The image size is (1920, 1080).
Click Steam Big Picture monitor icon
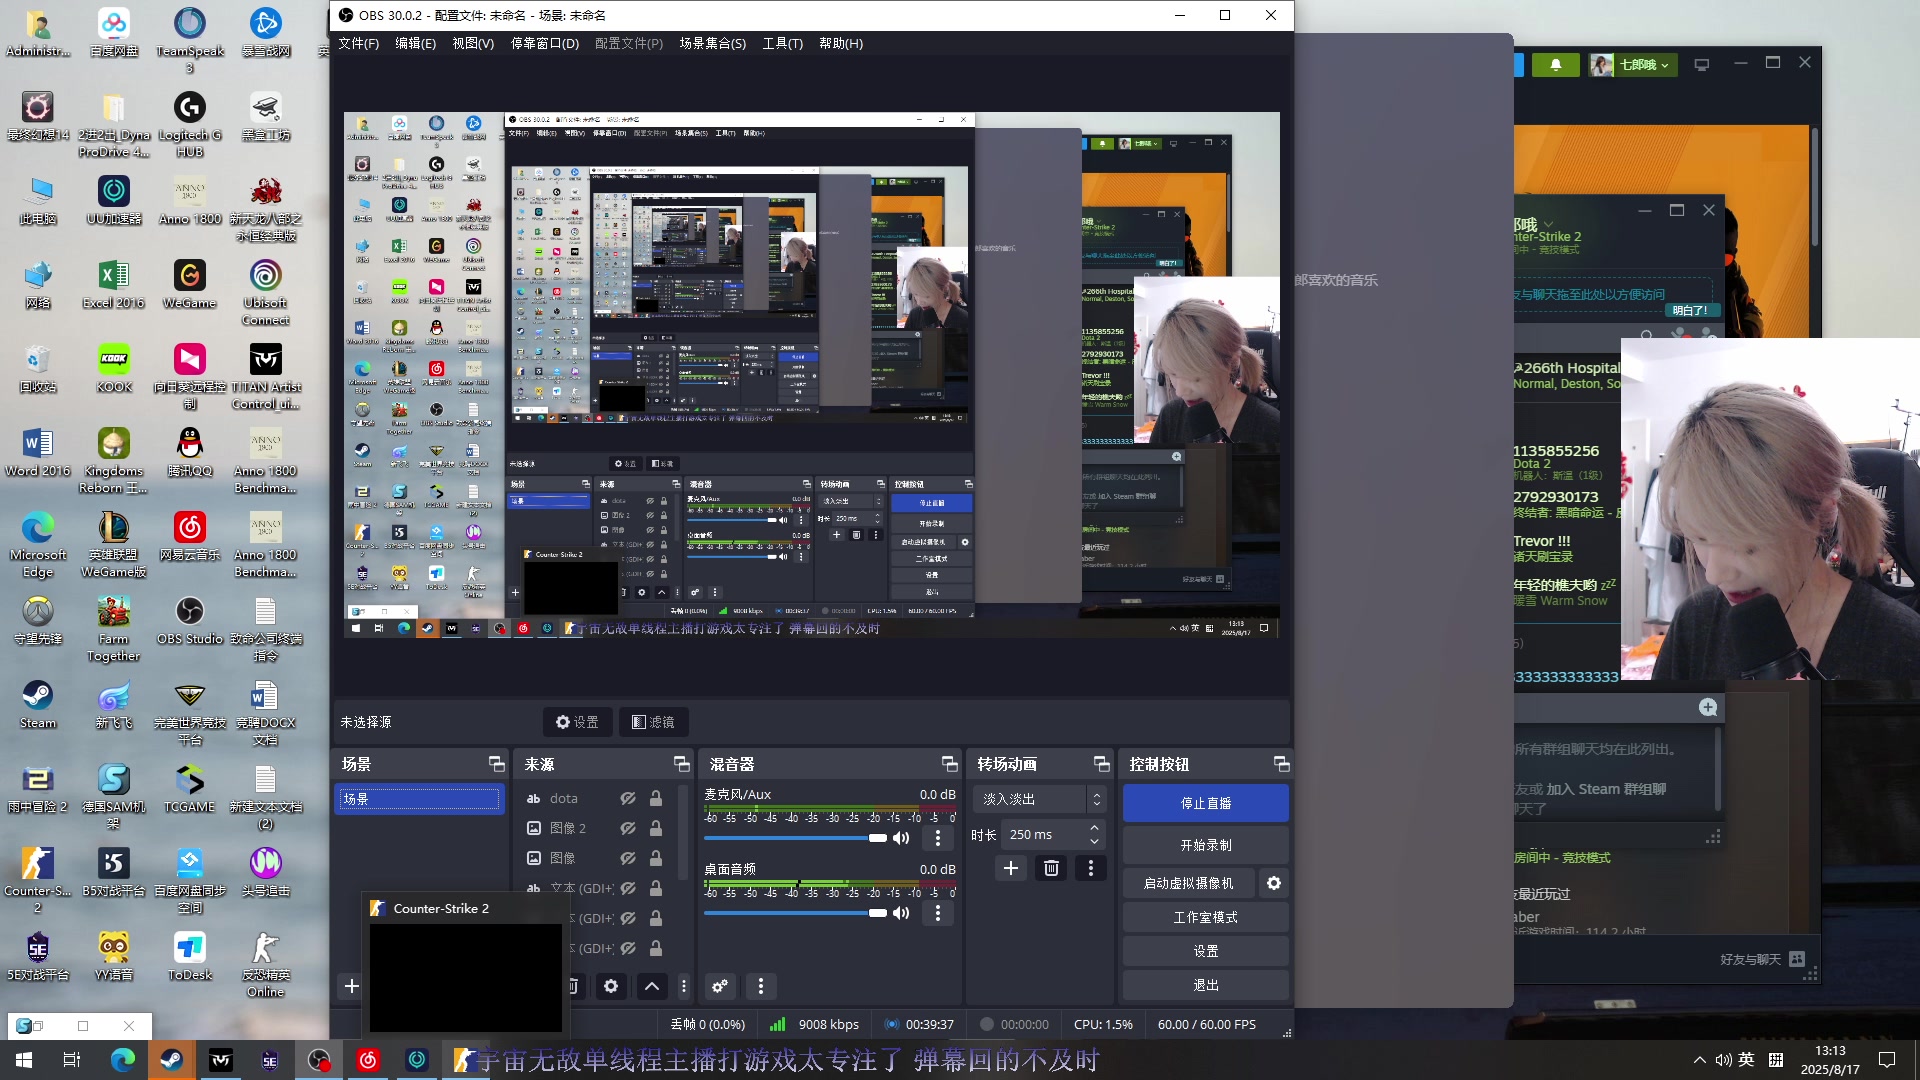coord(1702,64)
